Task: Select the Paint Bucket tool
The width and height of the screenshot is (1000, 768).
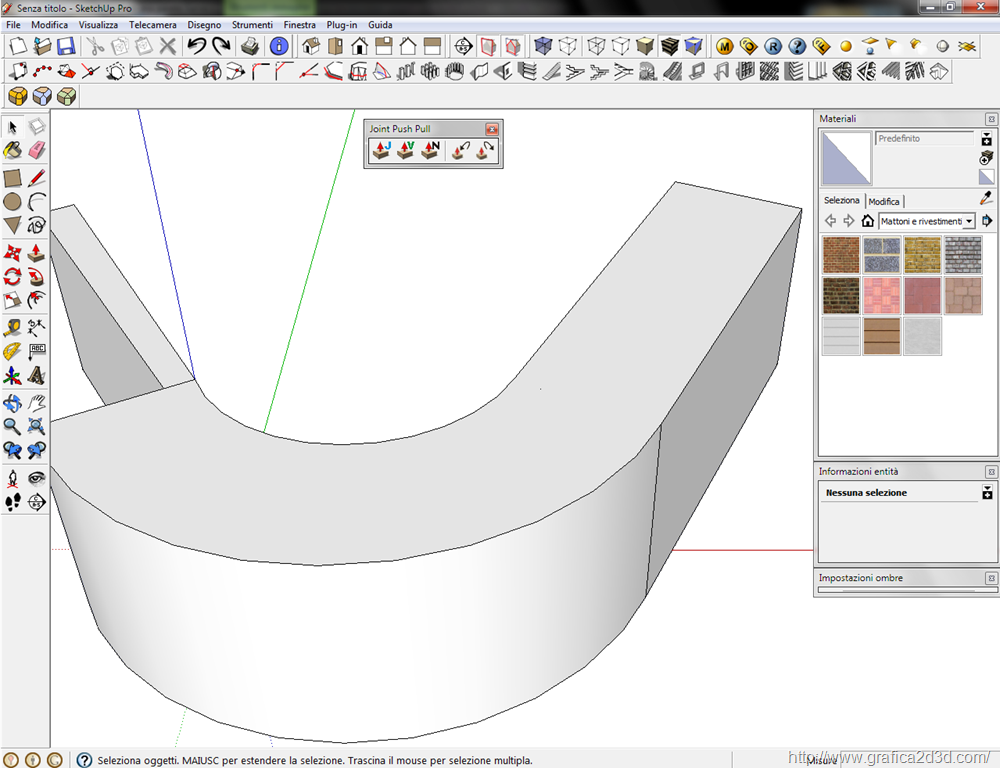Action: click(x=12, y=150)
